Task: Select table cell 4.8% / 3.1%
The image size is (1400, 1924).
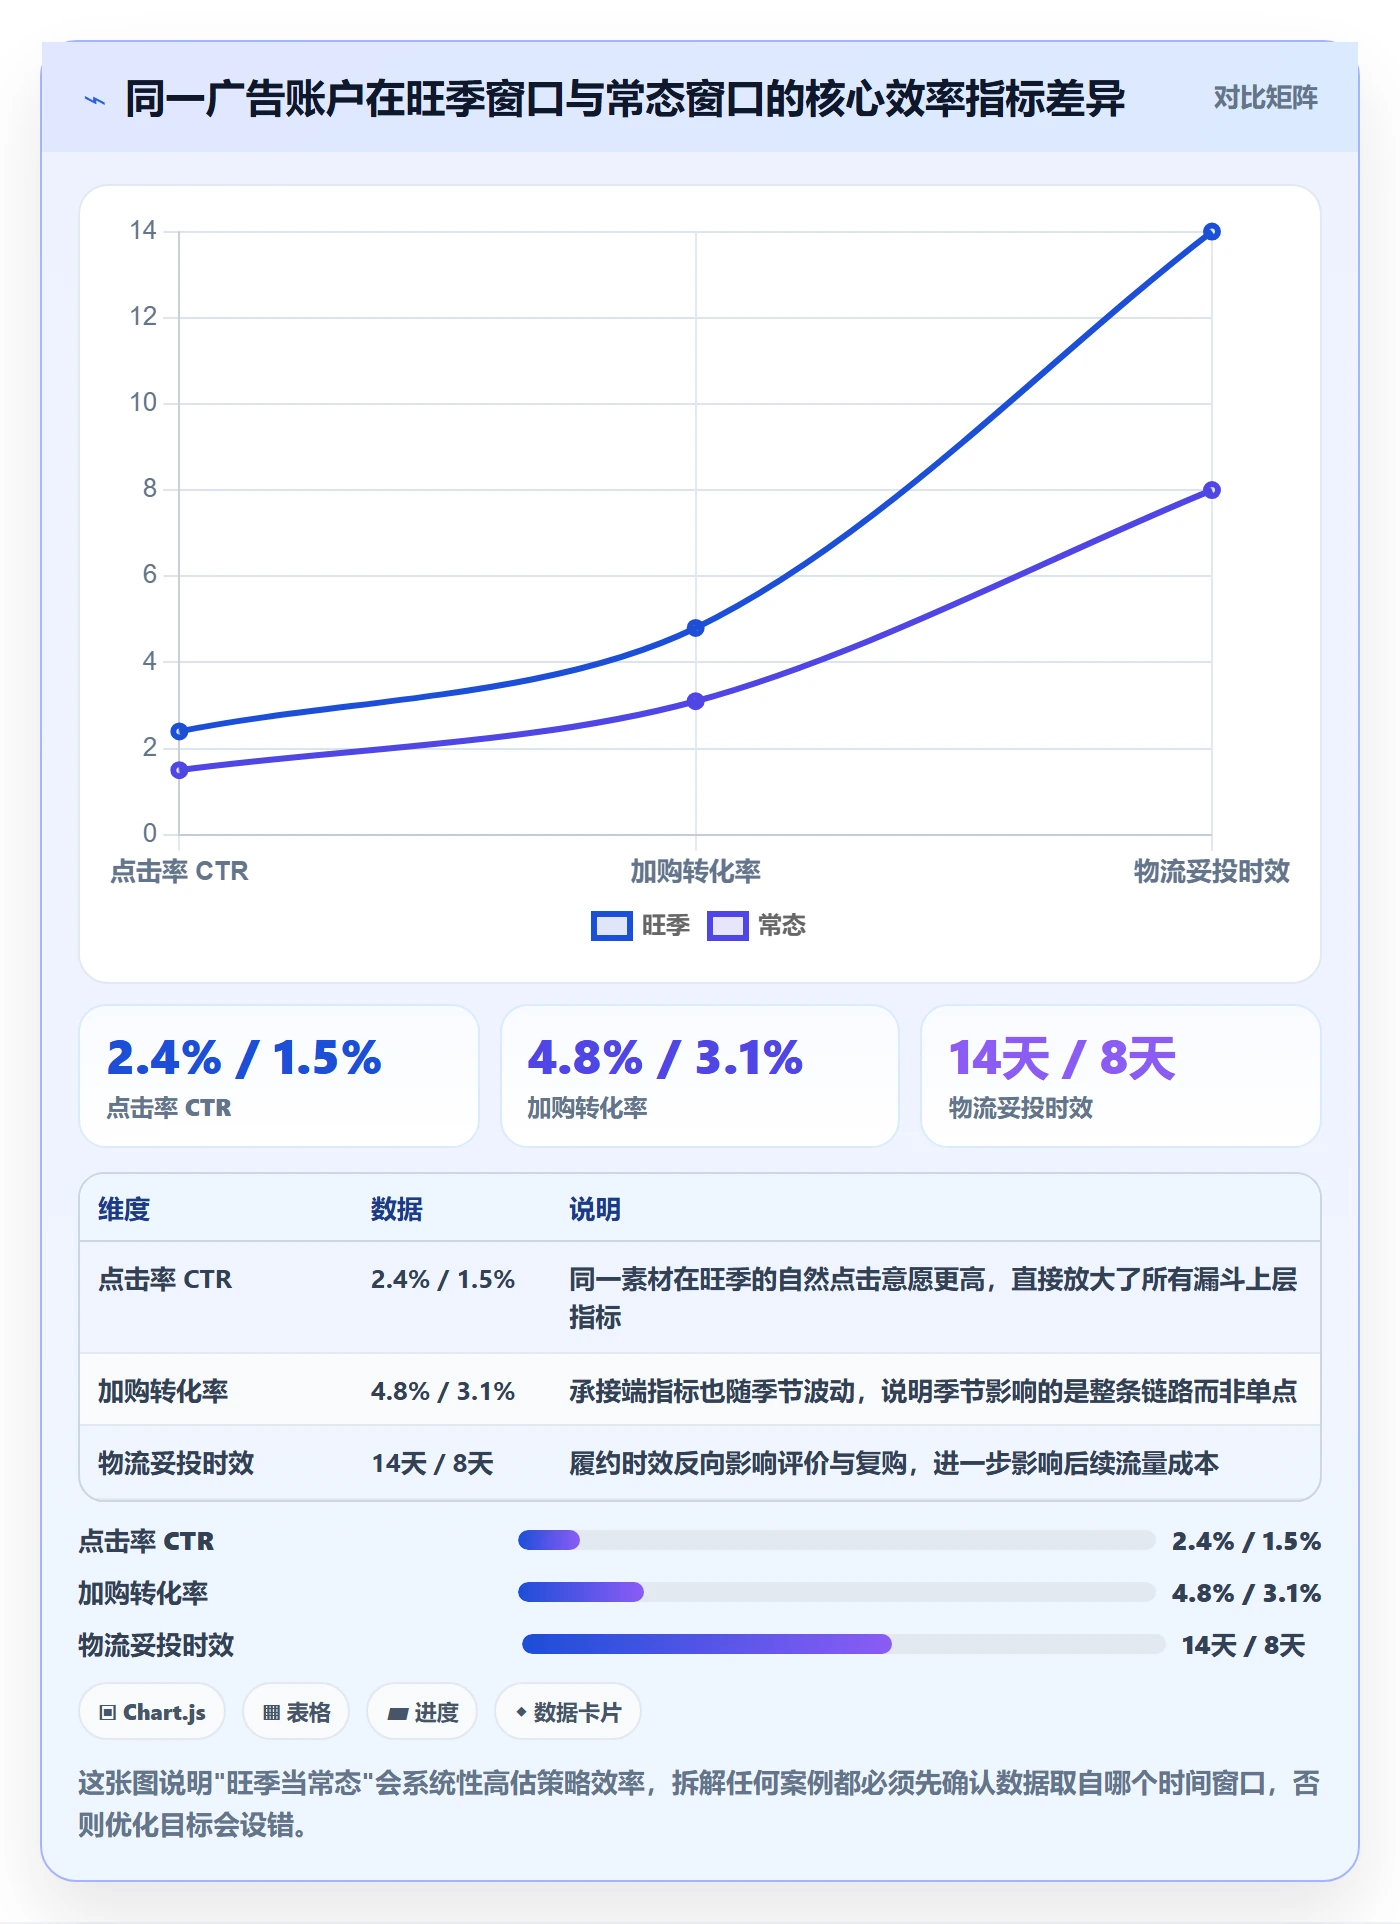Action: click(443, 1391)
